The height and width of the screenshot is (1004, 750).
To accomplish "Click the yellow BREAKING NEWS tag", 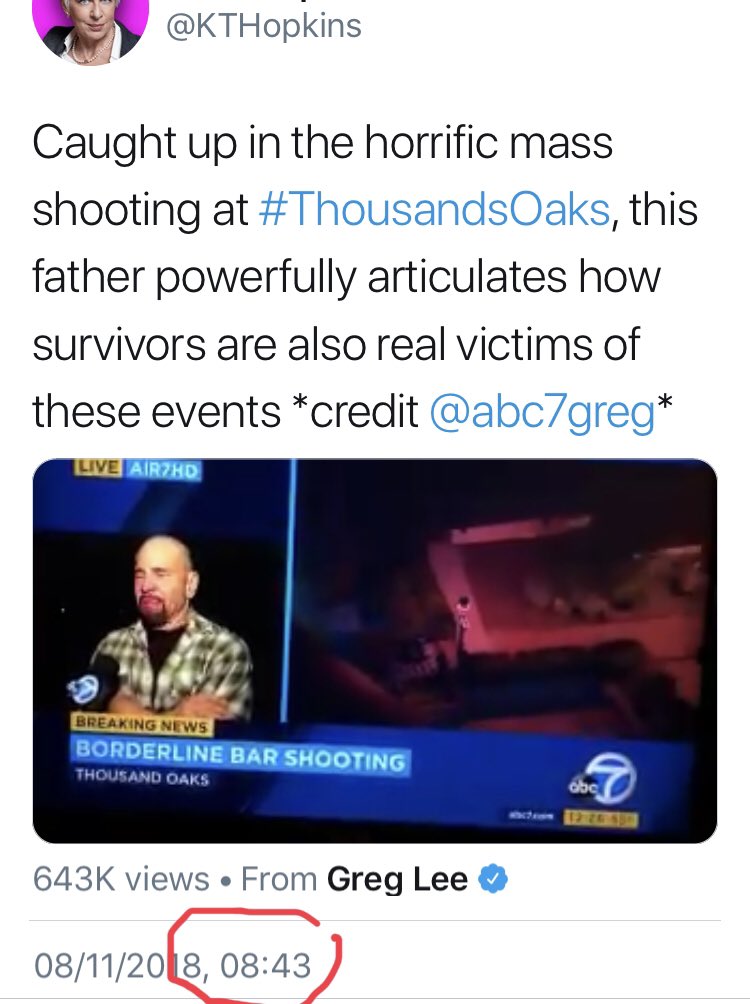I will tap(138, 723).
